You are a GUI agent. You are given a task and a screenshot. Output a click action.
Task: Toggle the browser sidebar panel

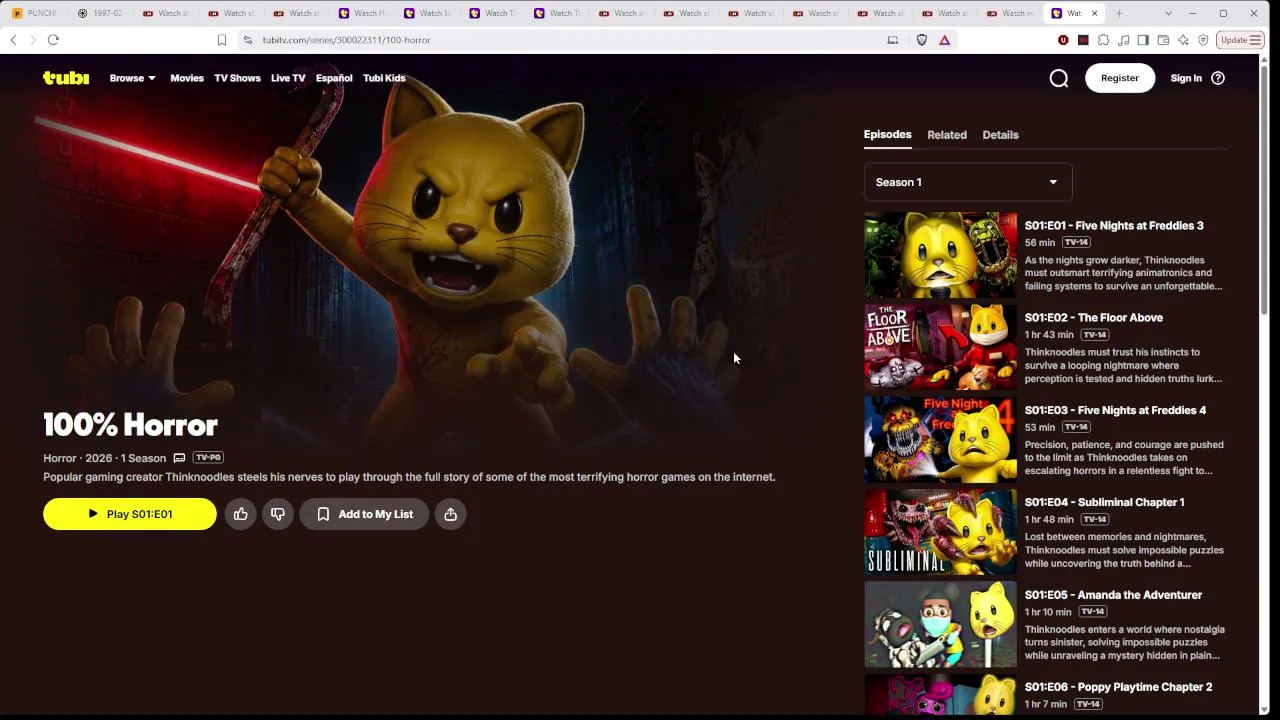(x=1143, y=40)
